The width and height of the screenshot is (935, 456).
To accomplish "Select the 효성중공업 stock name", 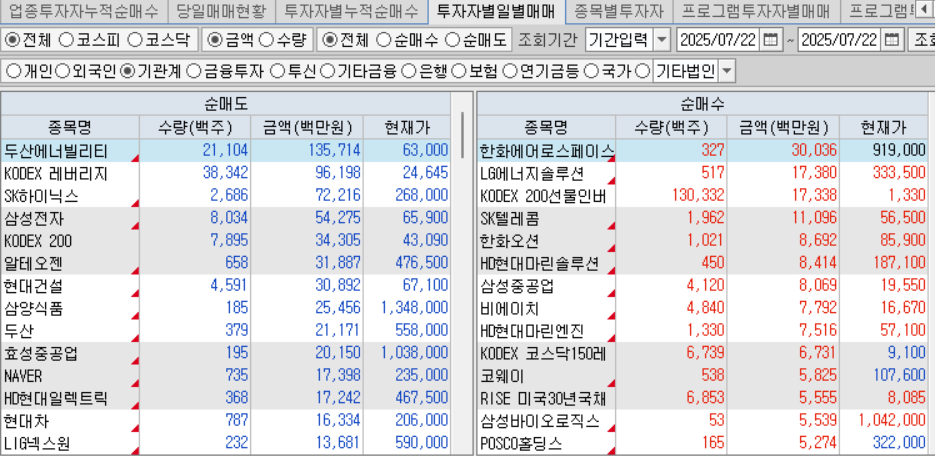I will [41, 354].
